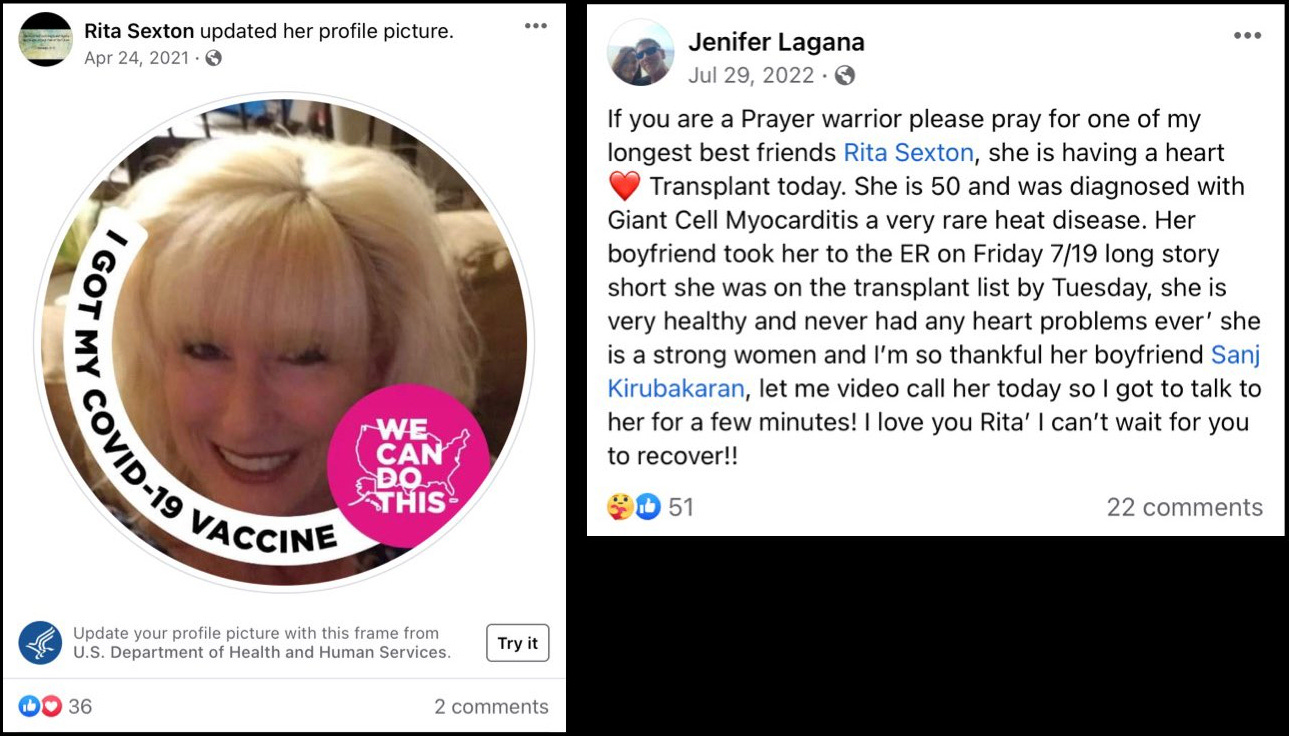This screenshot has height=736, width=1289.
Task: Click the U.S. Department of Health logo icon
Action: tap(41, 643)
